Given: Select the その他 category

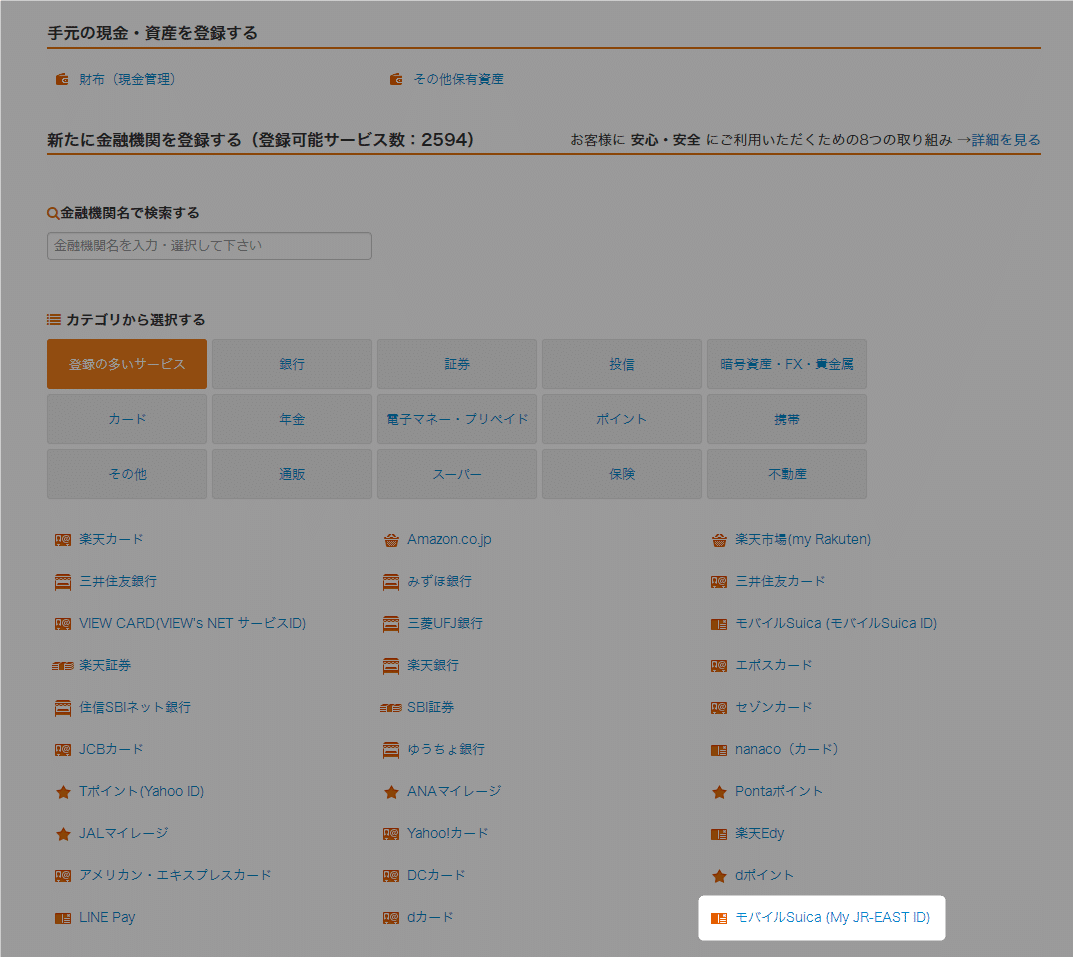Looking at the screenshot, I should (127, 474).
